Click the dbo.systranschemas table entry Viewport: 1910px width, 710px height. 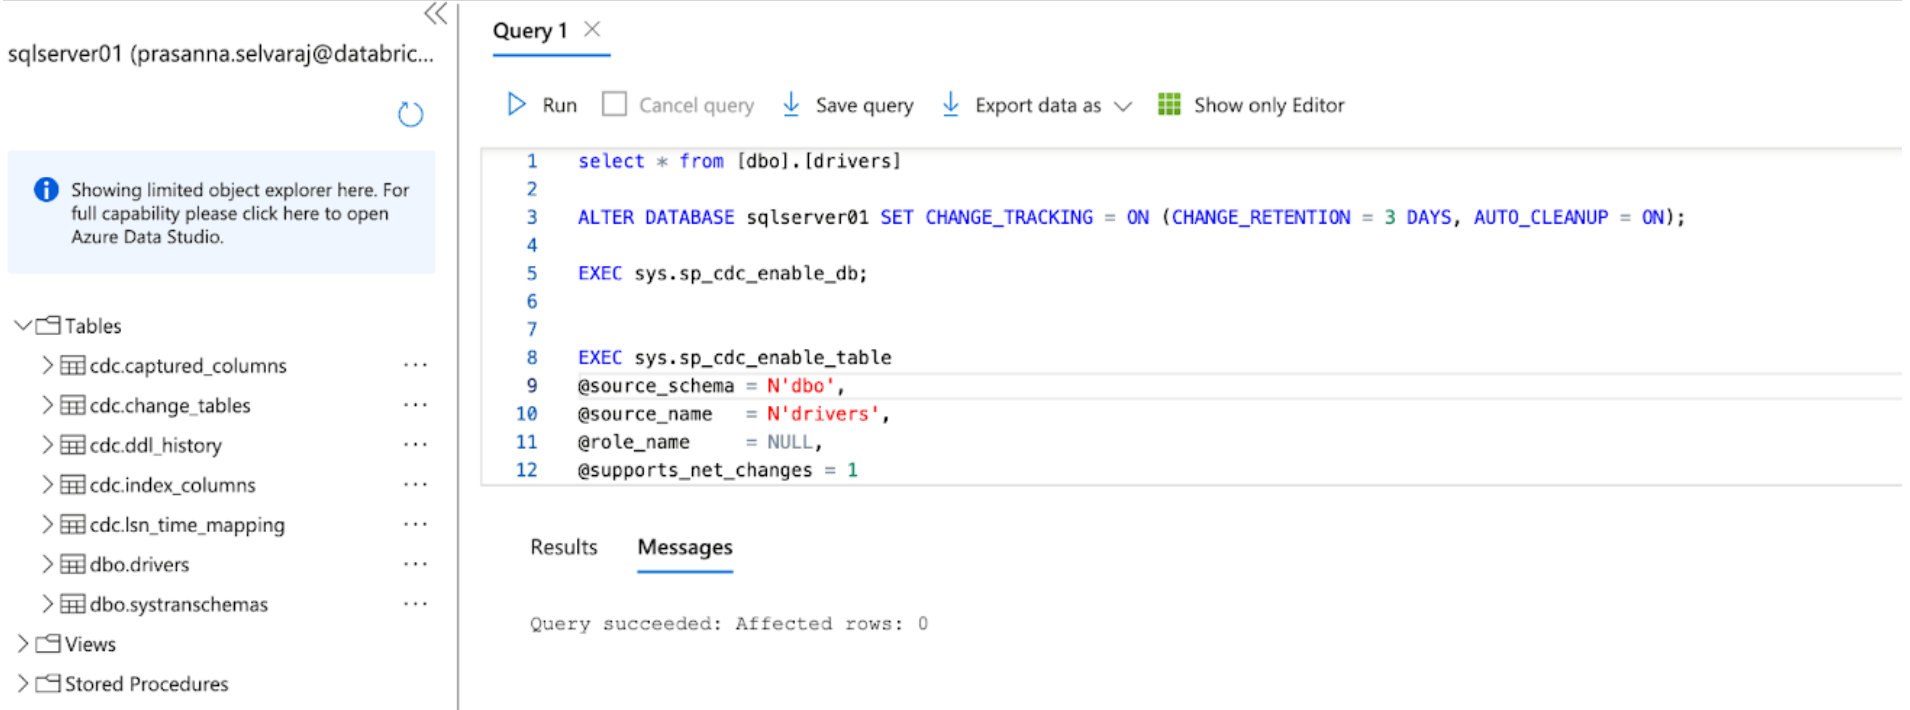(178, 605)
